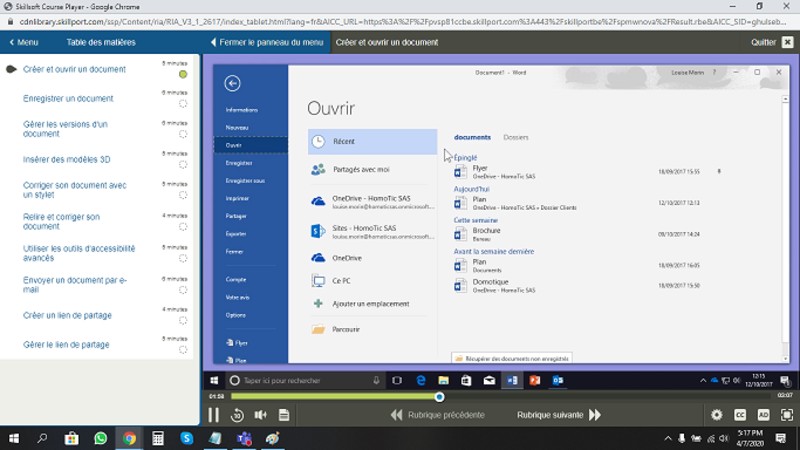Open lesson Corriger son document avec un stylet

75,190
